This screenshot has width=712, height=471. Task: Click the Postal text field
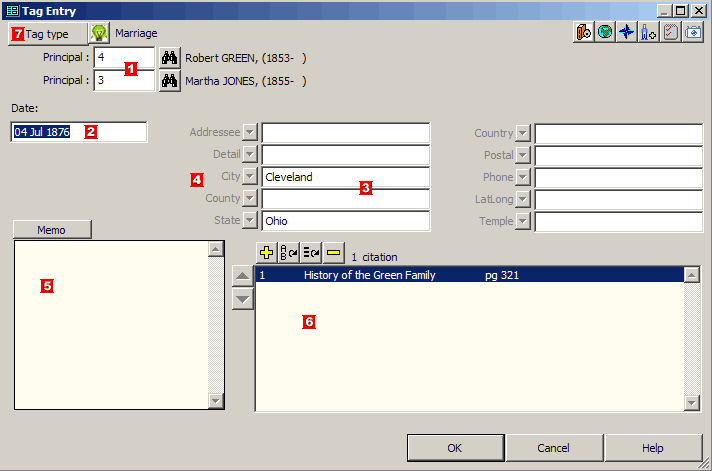click(618, 156)
